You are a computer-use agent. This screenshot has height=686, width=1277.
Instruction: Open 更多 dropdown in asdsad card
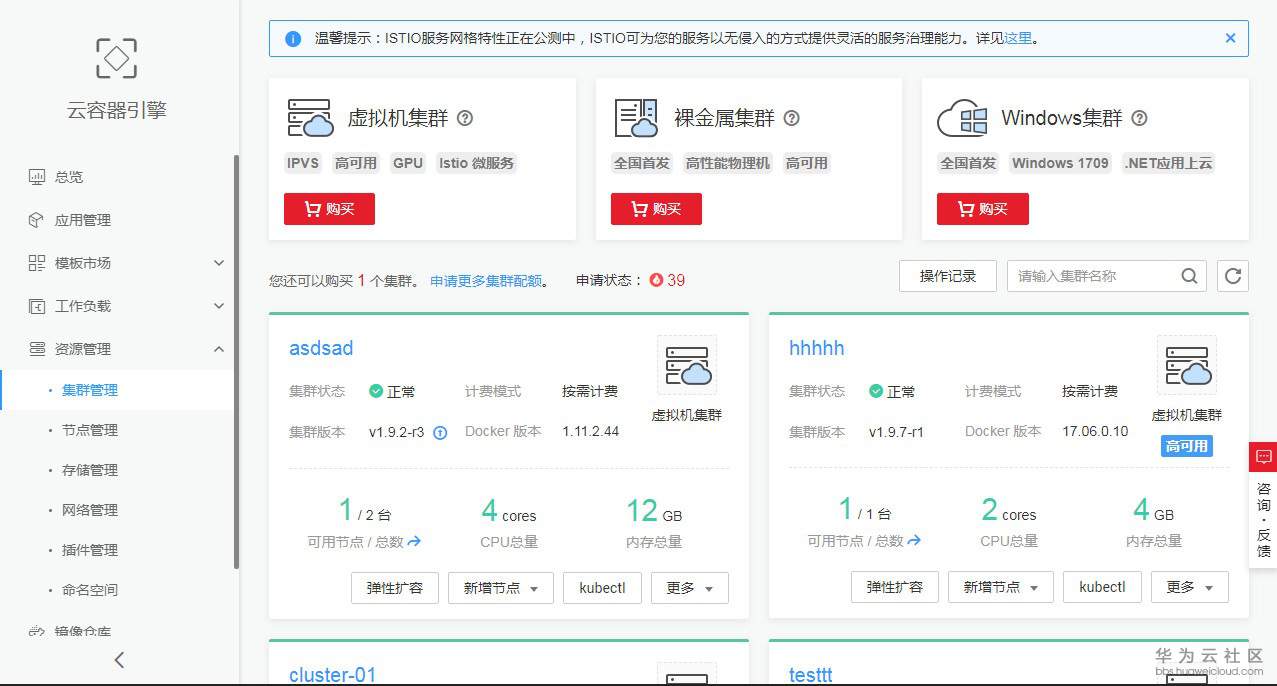[690, 588]
